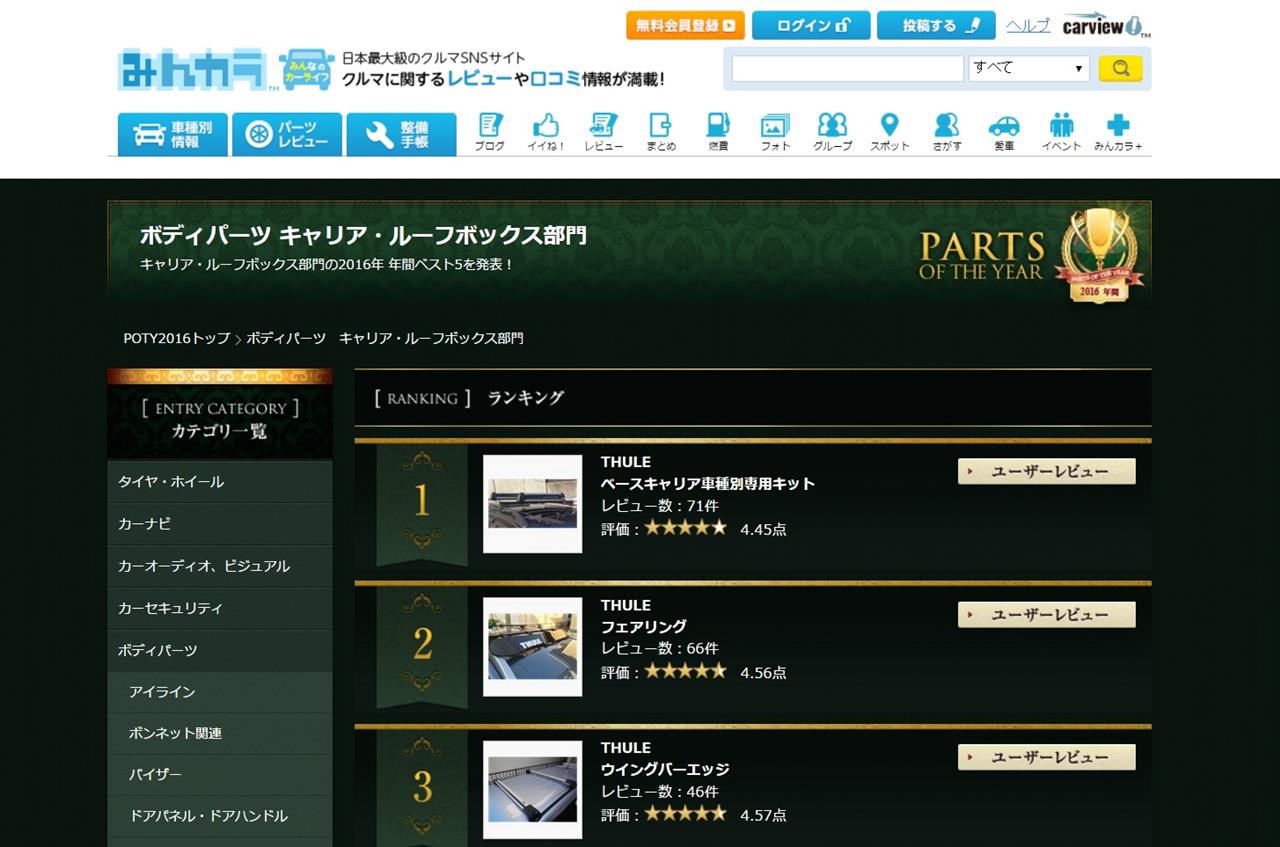Select カーオーディオ、ビジュアル category

[x=220, y=565]
